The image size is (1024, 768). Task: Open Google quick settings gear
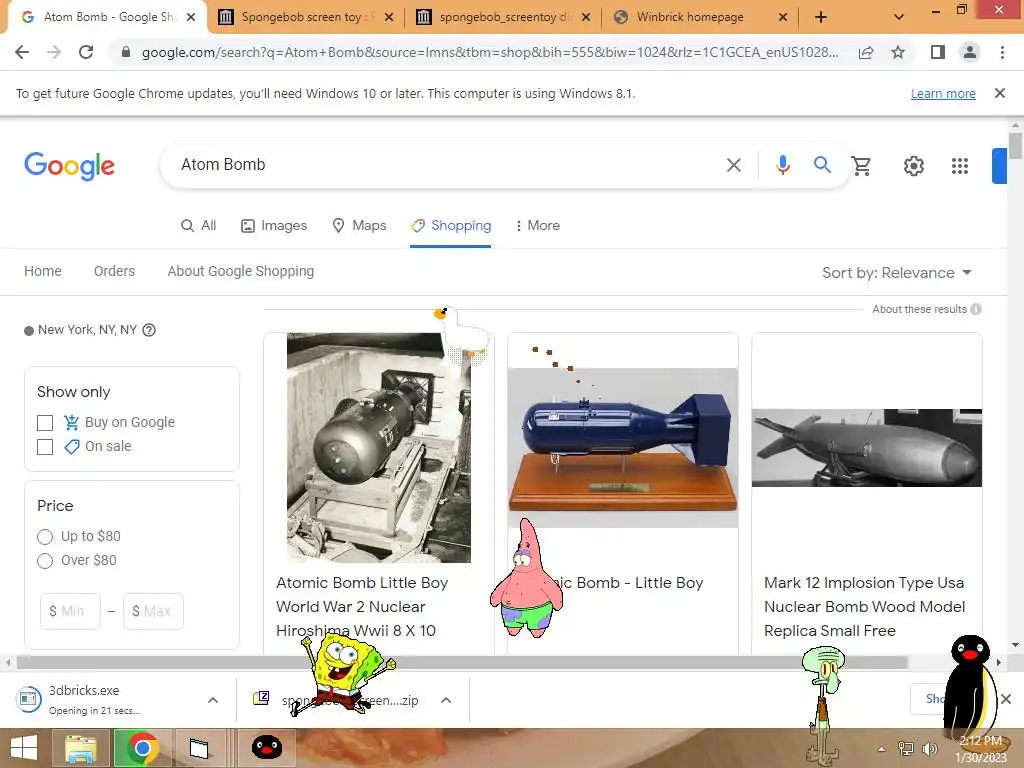pyautogui.click(x=914, y=166)
